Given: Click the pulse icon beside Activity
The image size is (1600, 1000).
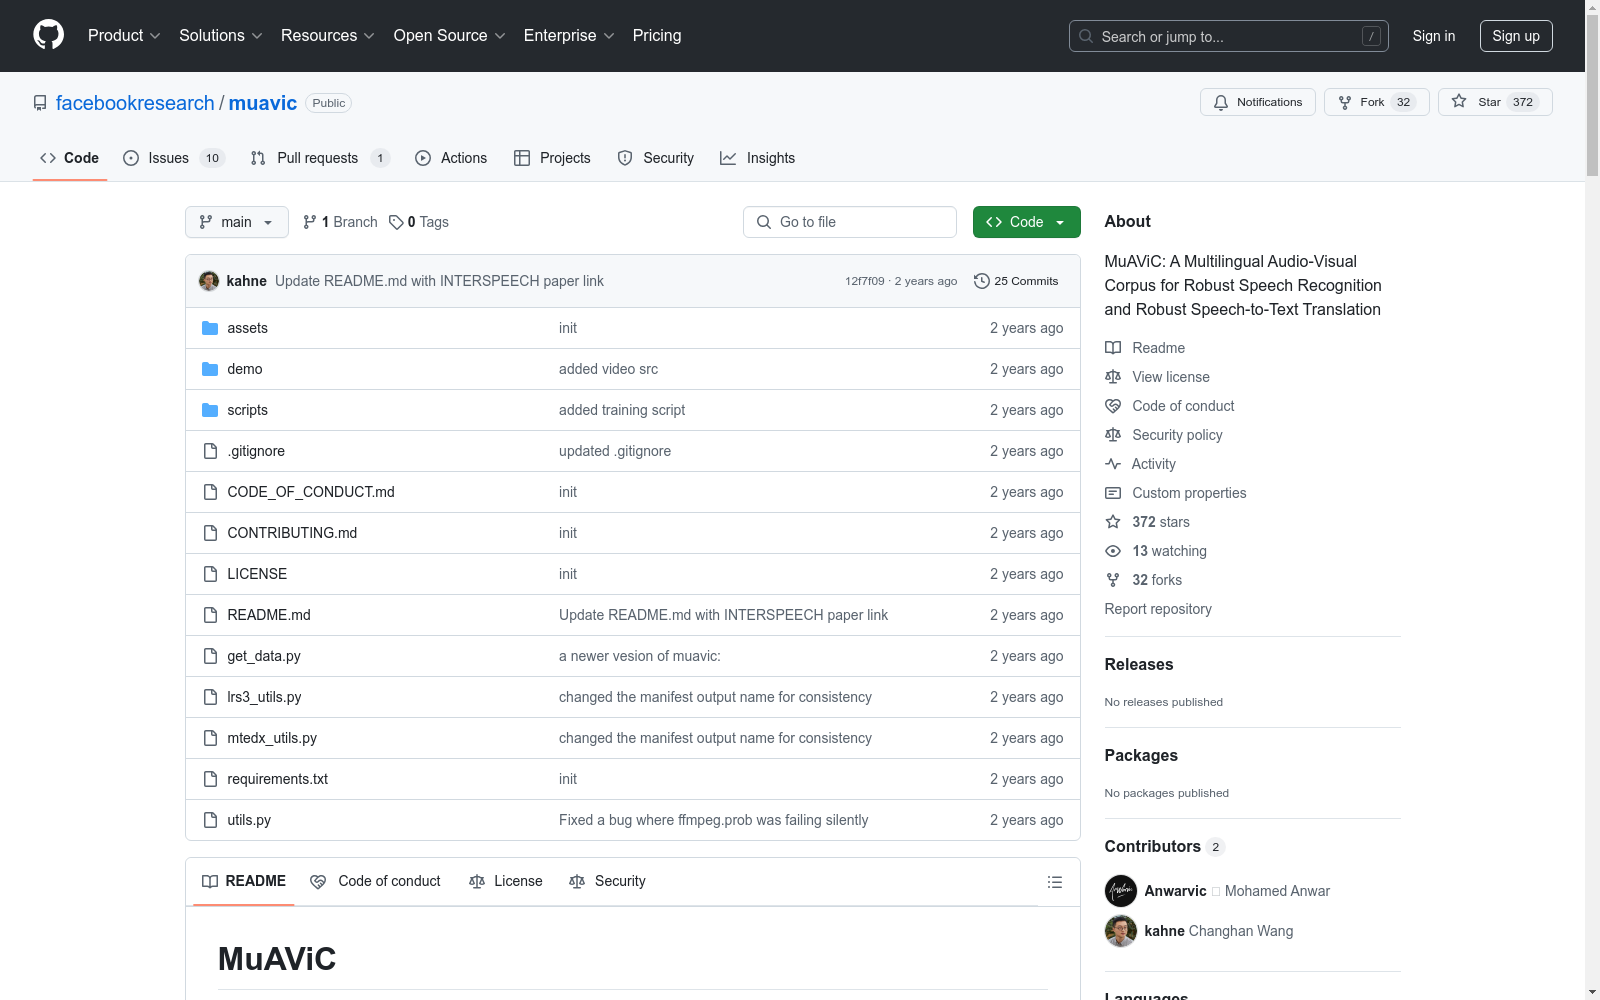Looking at the screenshot, I should (1113, 464).
